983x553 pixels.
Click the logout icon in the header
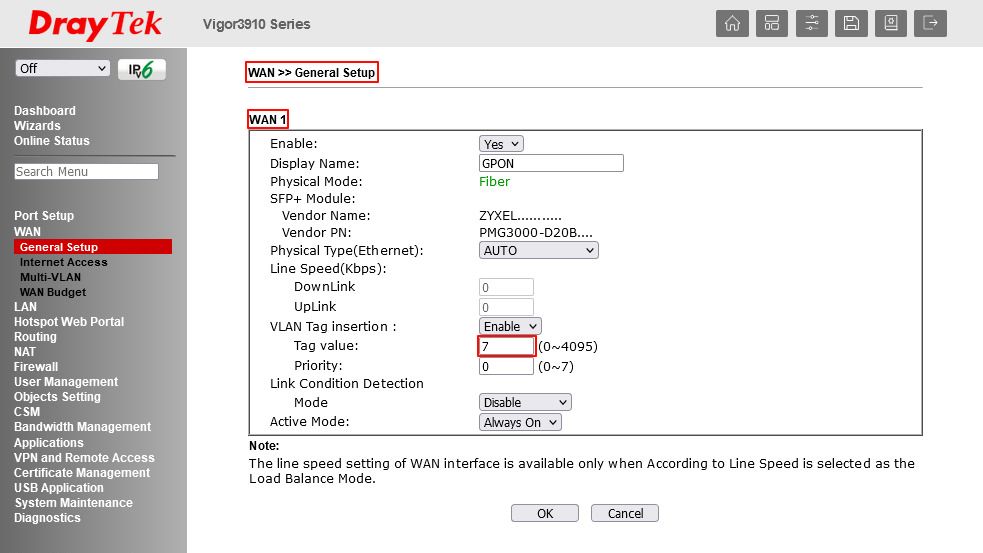(930, 24)
